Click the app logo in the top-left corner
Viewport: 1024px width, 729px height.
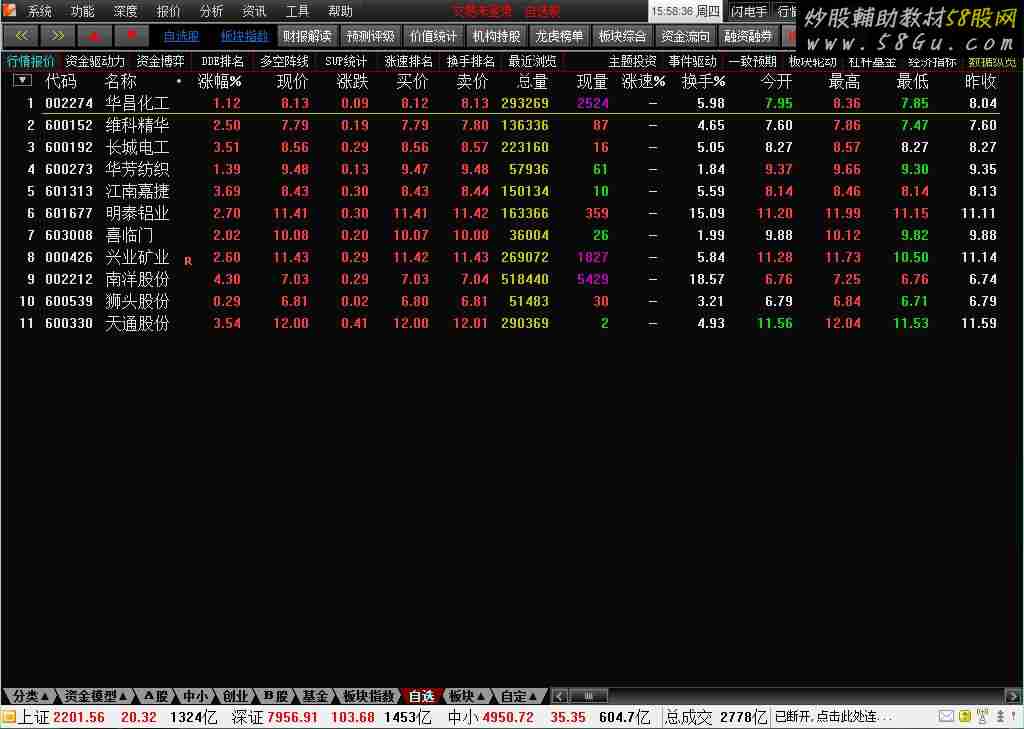tap(10, 9)
